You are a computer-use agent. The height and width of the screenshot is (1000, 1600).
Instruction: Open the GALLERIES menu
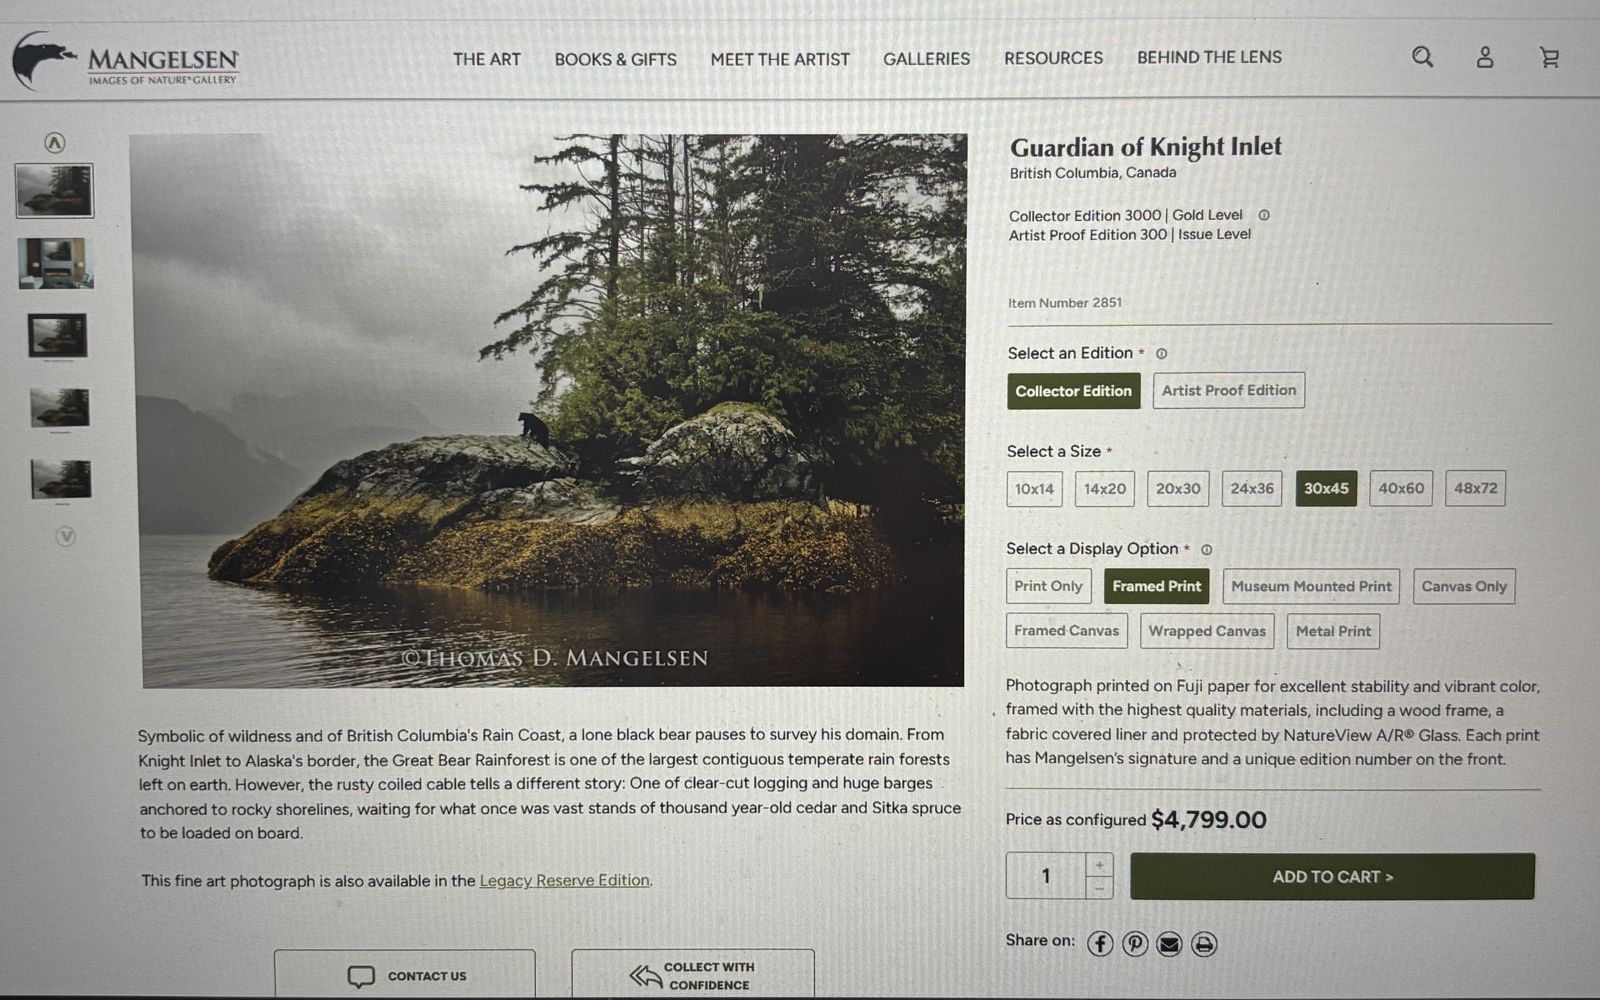[926, 59]
